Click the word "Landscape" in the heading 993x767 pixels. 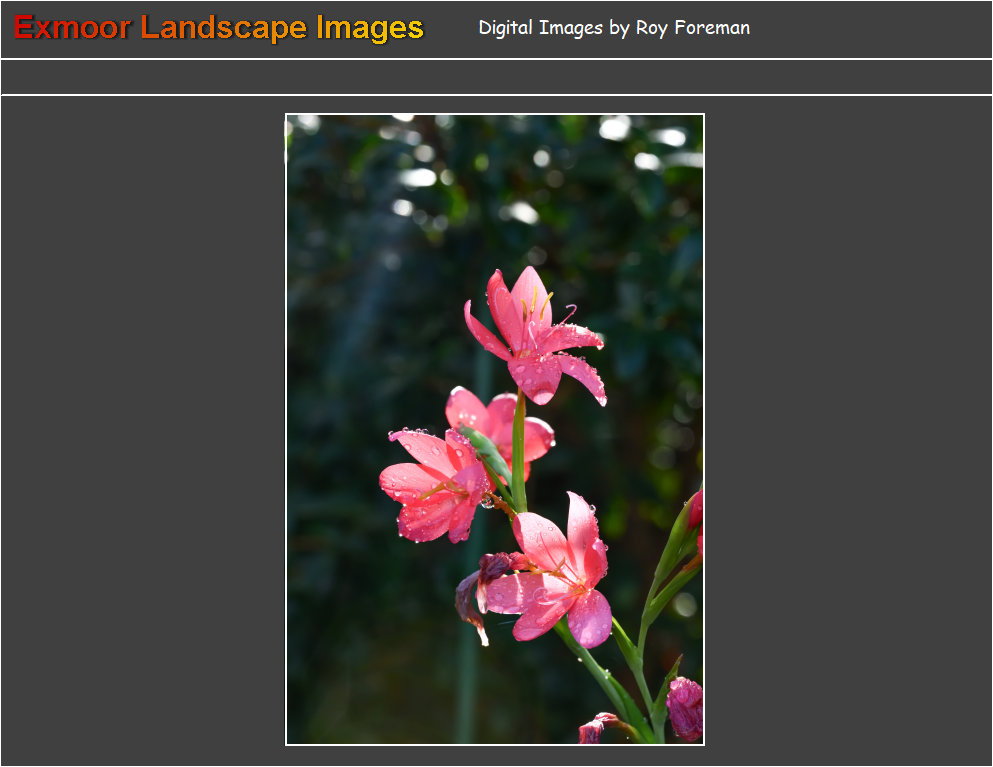tap(224, 28)
